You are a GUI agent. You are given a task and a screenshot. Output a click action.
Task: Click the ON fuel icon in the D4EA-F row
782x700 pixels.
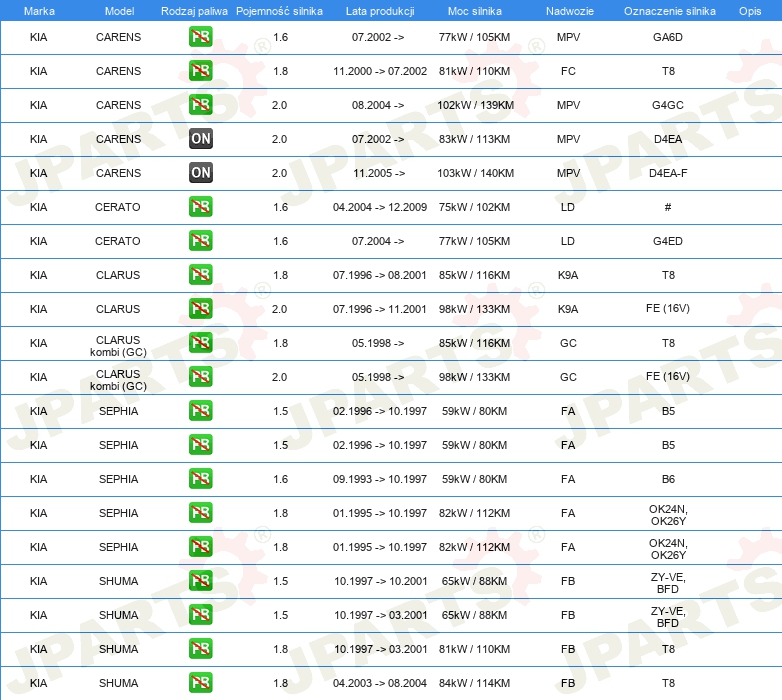pyautogui.click(x=200, y=173)
